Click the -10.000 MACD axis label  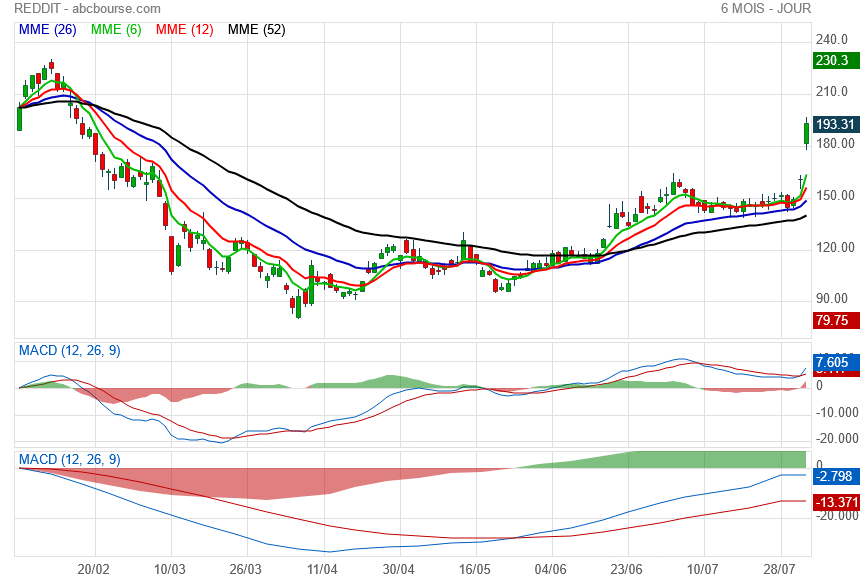[836, 413]
